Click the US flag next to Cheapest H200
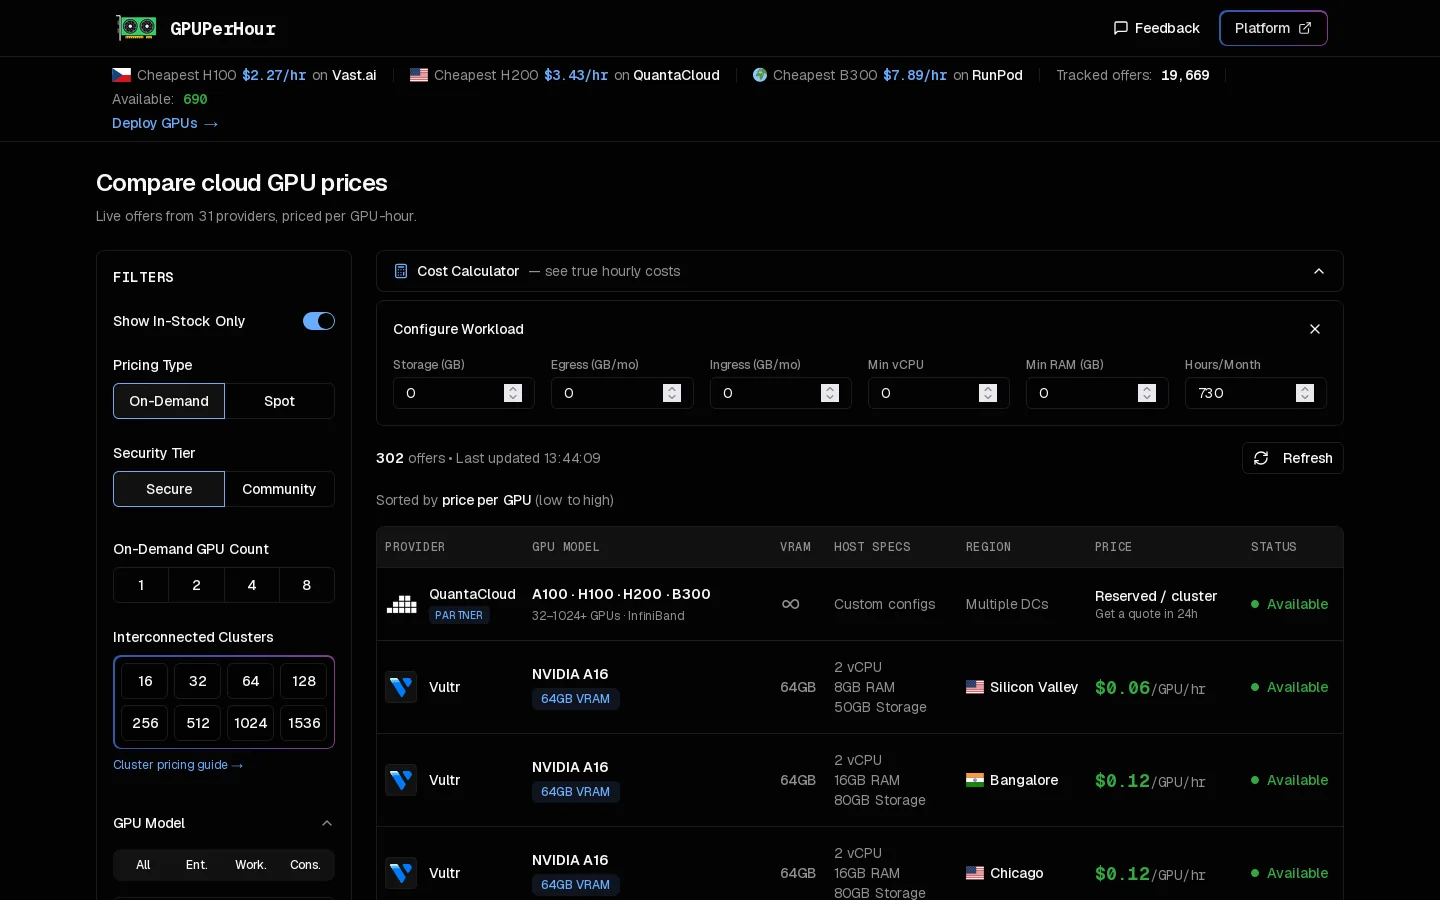The width and height of the screenshot is (1440, 900). pos(419,75)
